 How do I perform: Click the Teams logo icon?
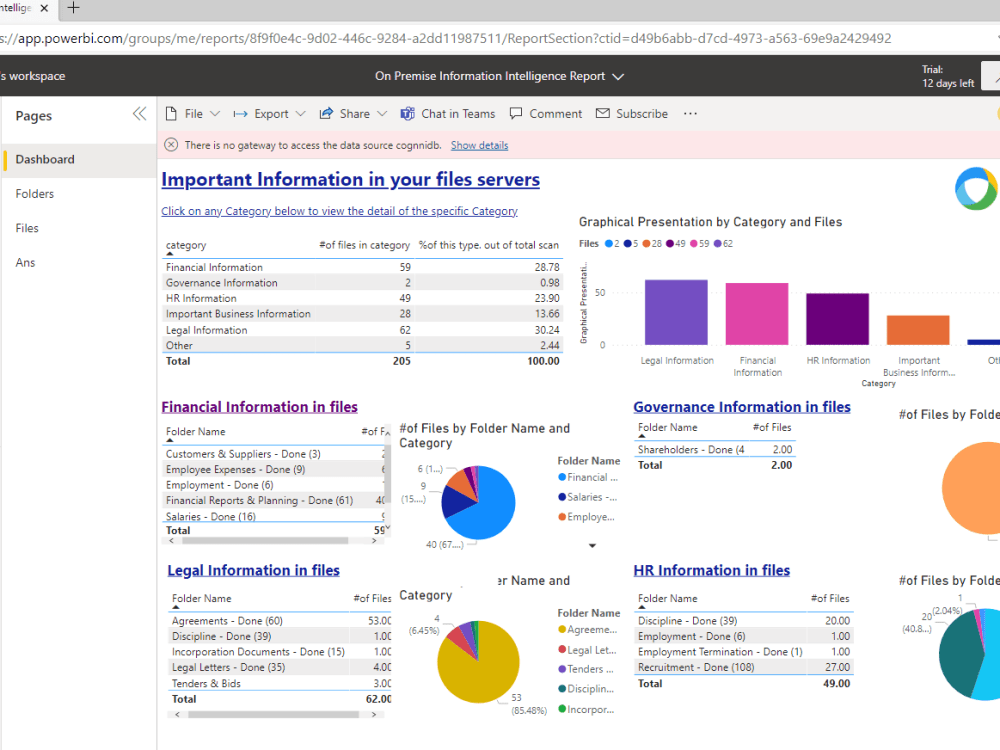tap(408, 114)
